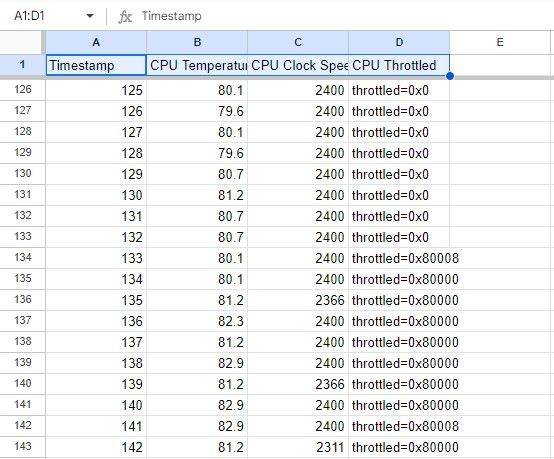The height and width of the screenshot is (459, 554).
Task: Select column E header
Action: pyautogui.click(x=500, y=42)
